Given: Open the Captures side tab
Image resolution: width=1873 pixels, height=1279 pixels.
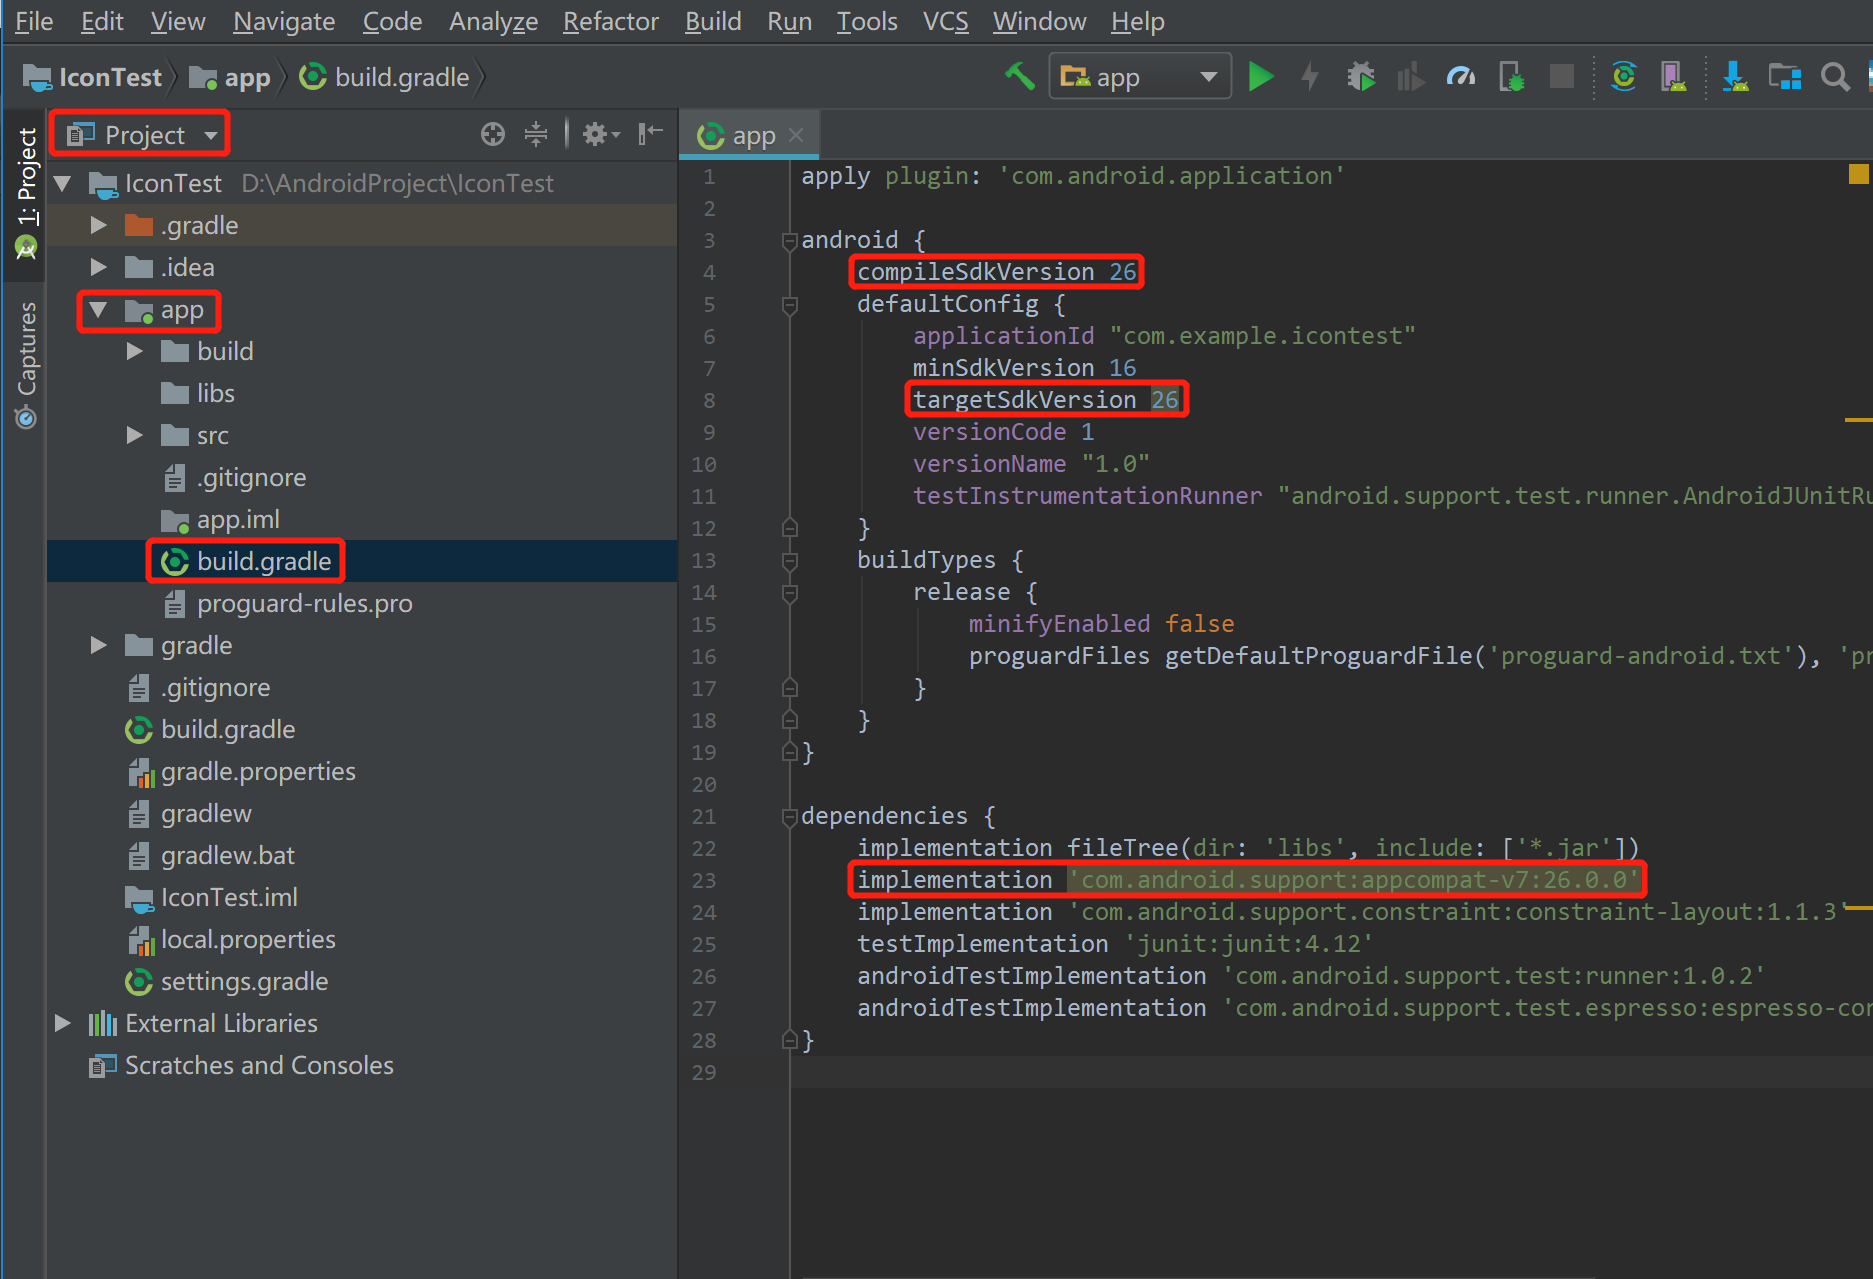Looking at the screenshot, I should click(x=25, y=364).
